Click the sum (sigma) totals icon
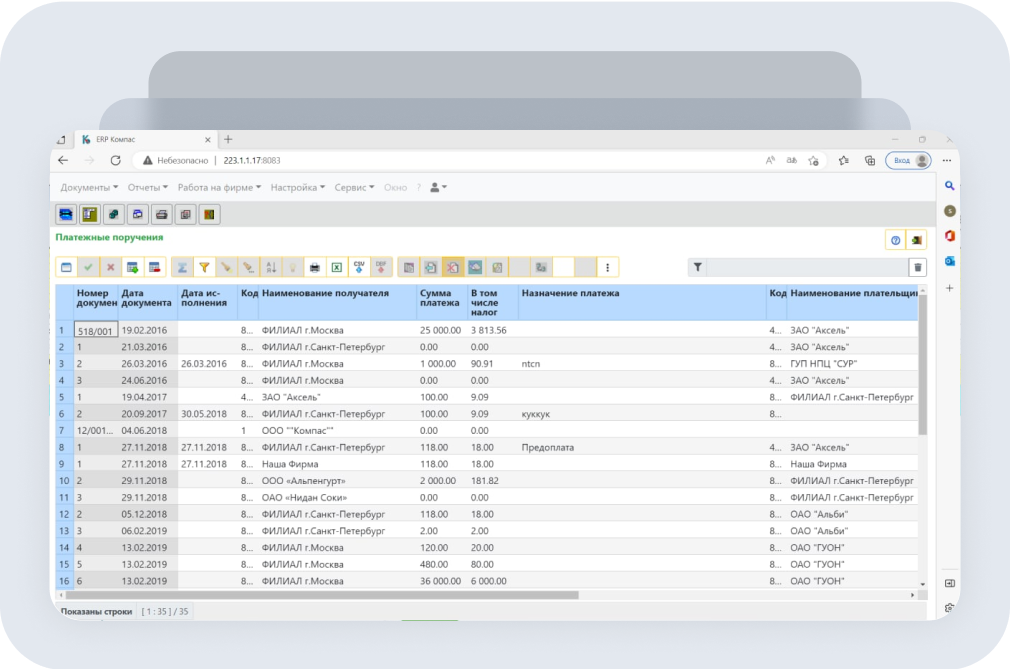Screen dimensions: 1010x669 click(x=182, y=267)
